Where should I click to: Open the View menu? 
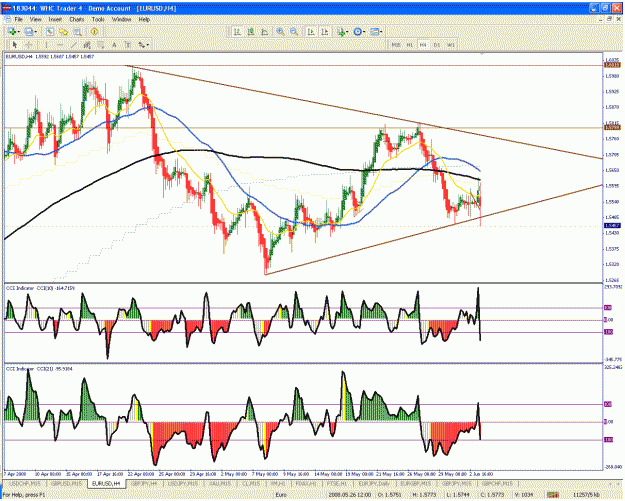(x=35, y=19)
